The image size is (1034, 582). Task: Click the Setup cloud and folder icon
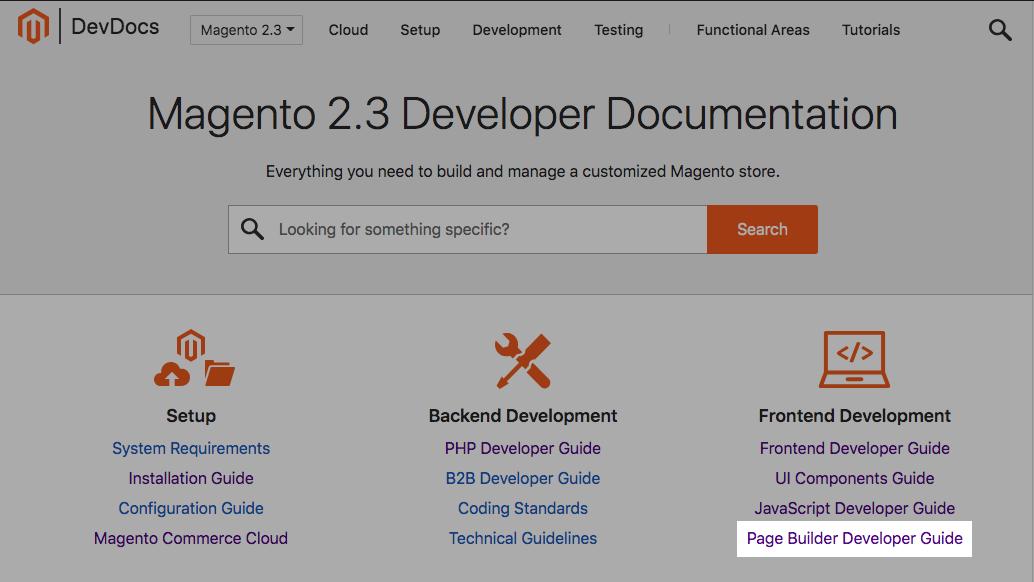coord(193,358)
